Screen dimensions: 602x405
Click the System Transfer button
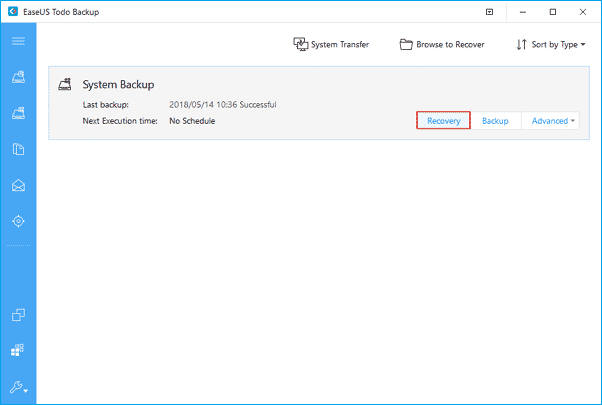[x=331, y=45]
